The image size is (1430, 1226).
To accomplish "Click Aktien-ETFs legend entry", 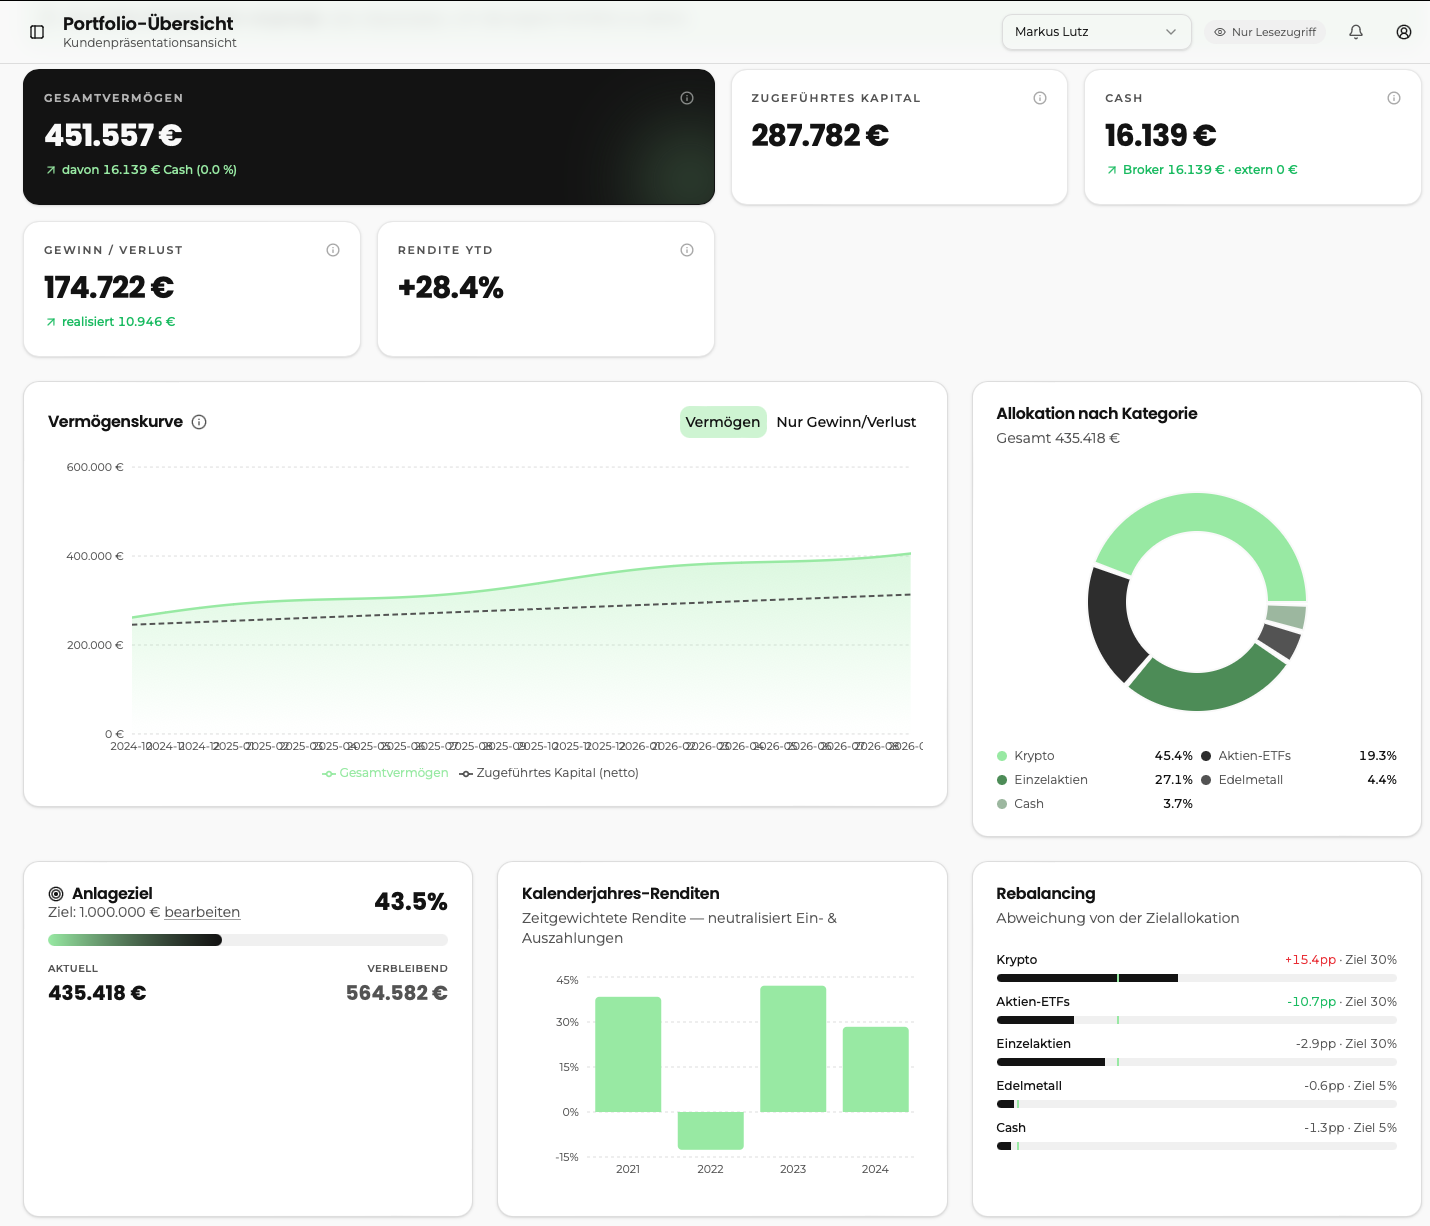I will coord(1298,756).
